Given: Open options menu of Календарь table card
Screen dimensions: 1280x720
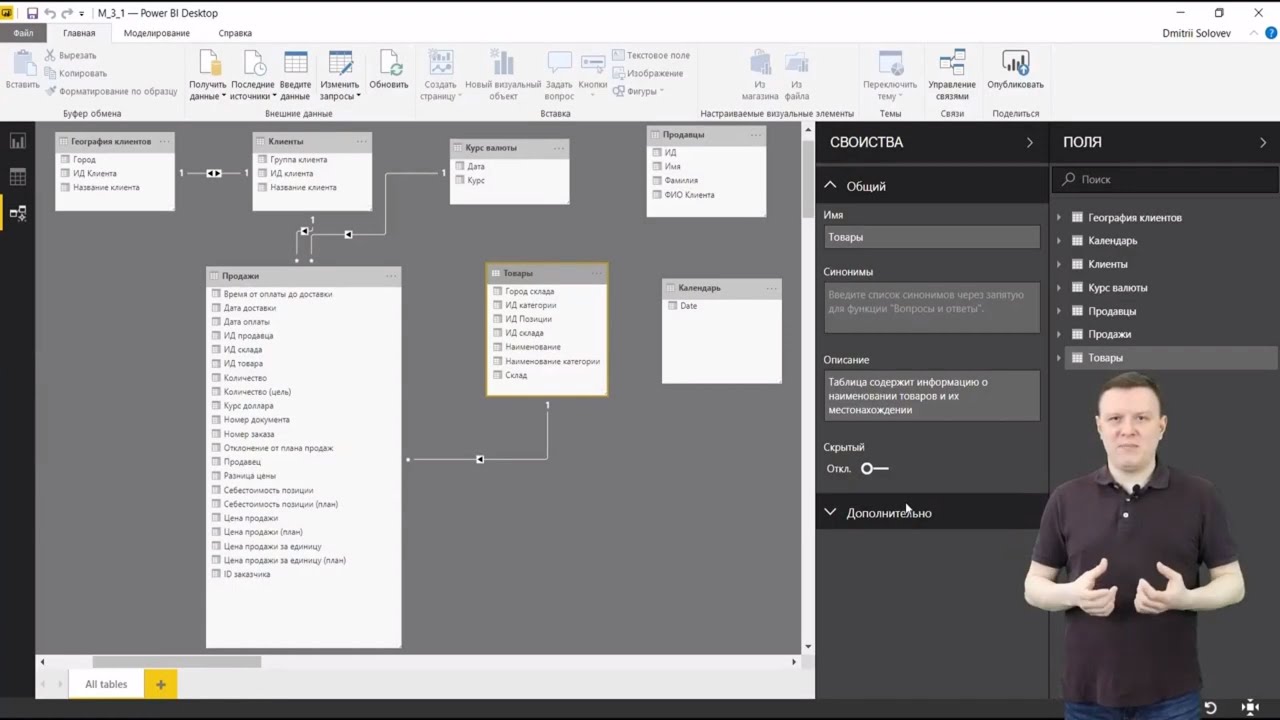Looking at the screenshot, I should click(x=771, y=288).
